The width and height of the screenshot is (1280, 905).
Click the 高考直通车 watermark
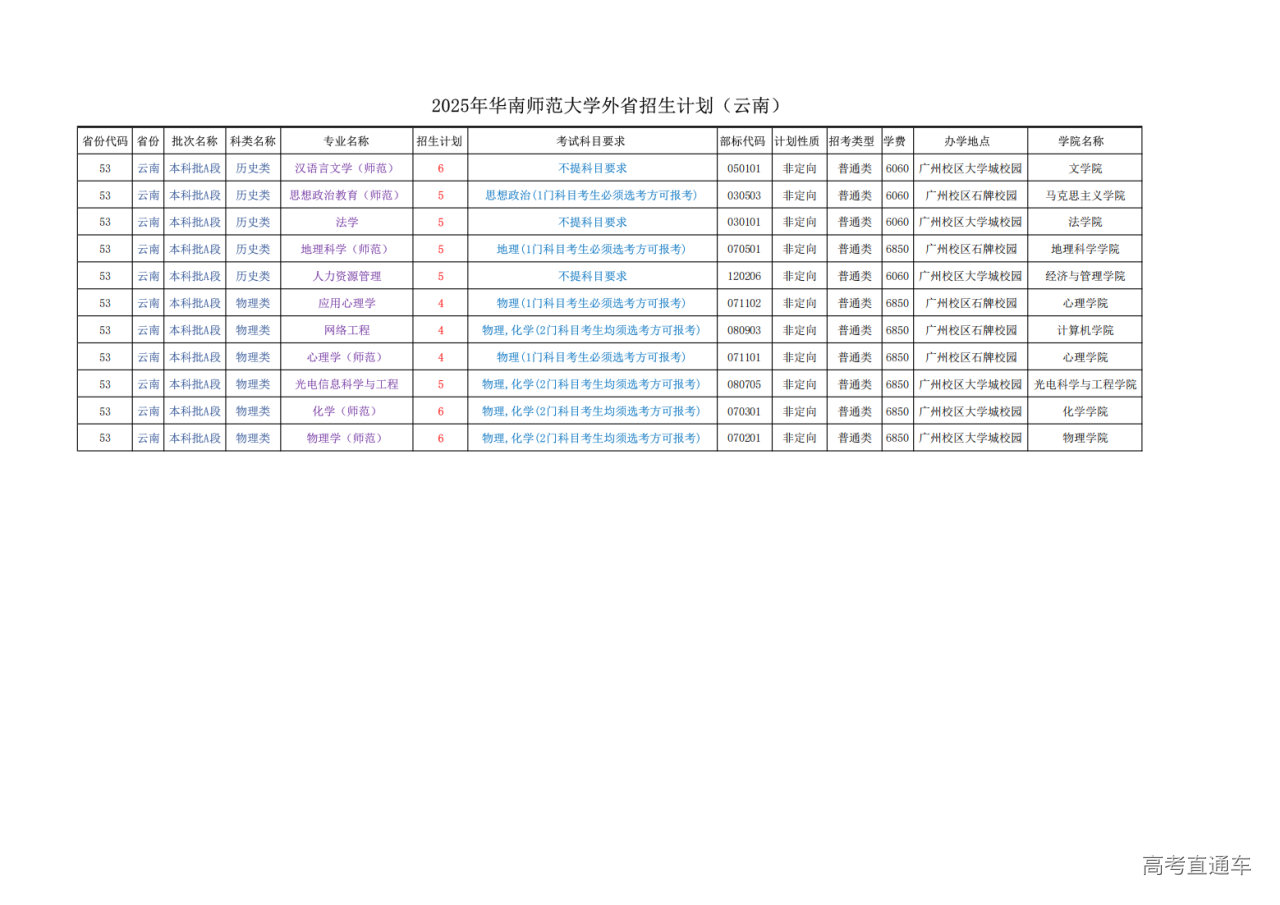(x=1196, y=865)
